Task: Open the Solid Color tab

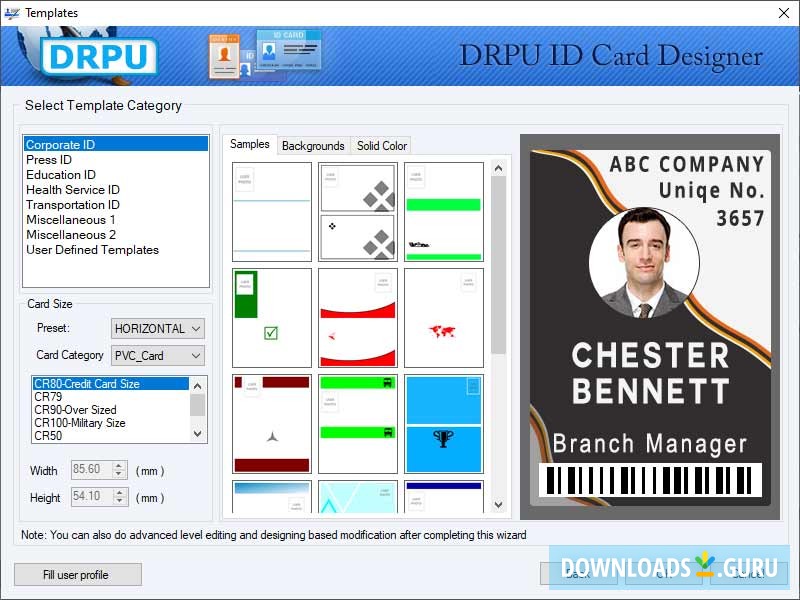Action: pos(381,146)
